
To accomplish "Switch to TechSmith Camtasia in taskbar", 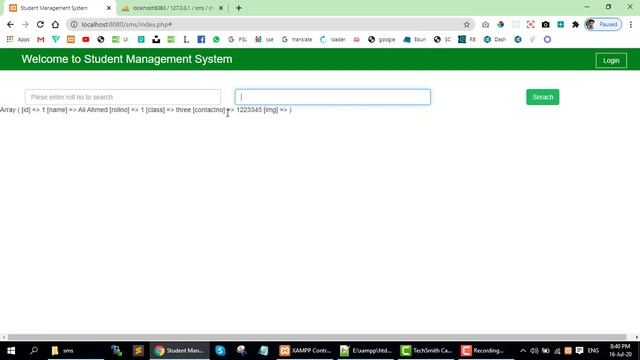I will point(426,351).
